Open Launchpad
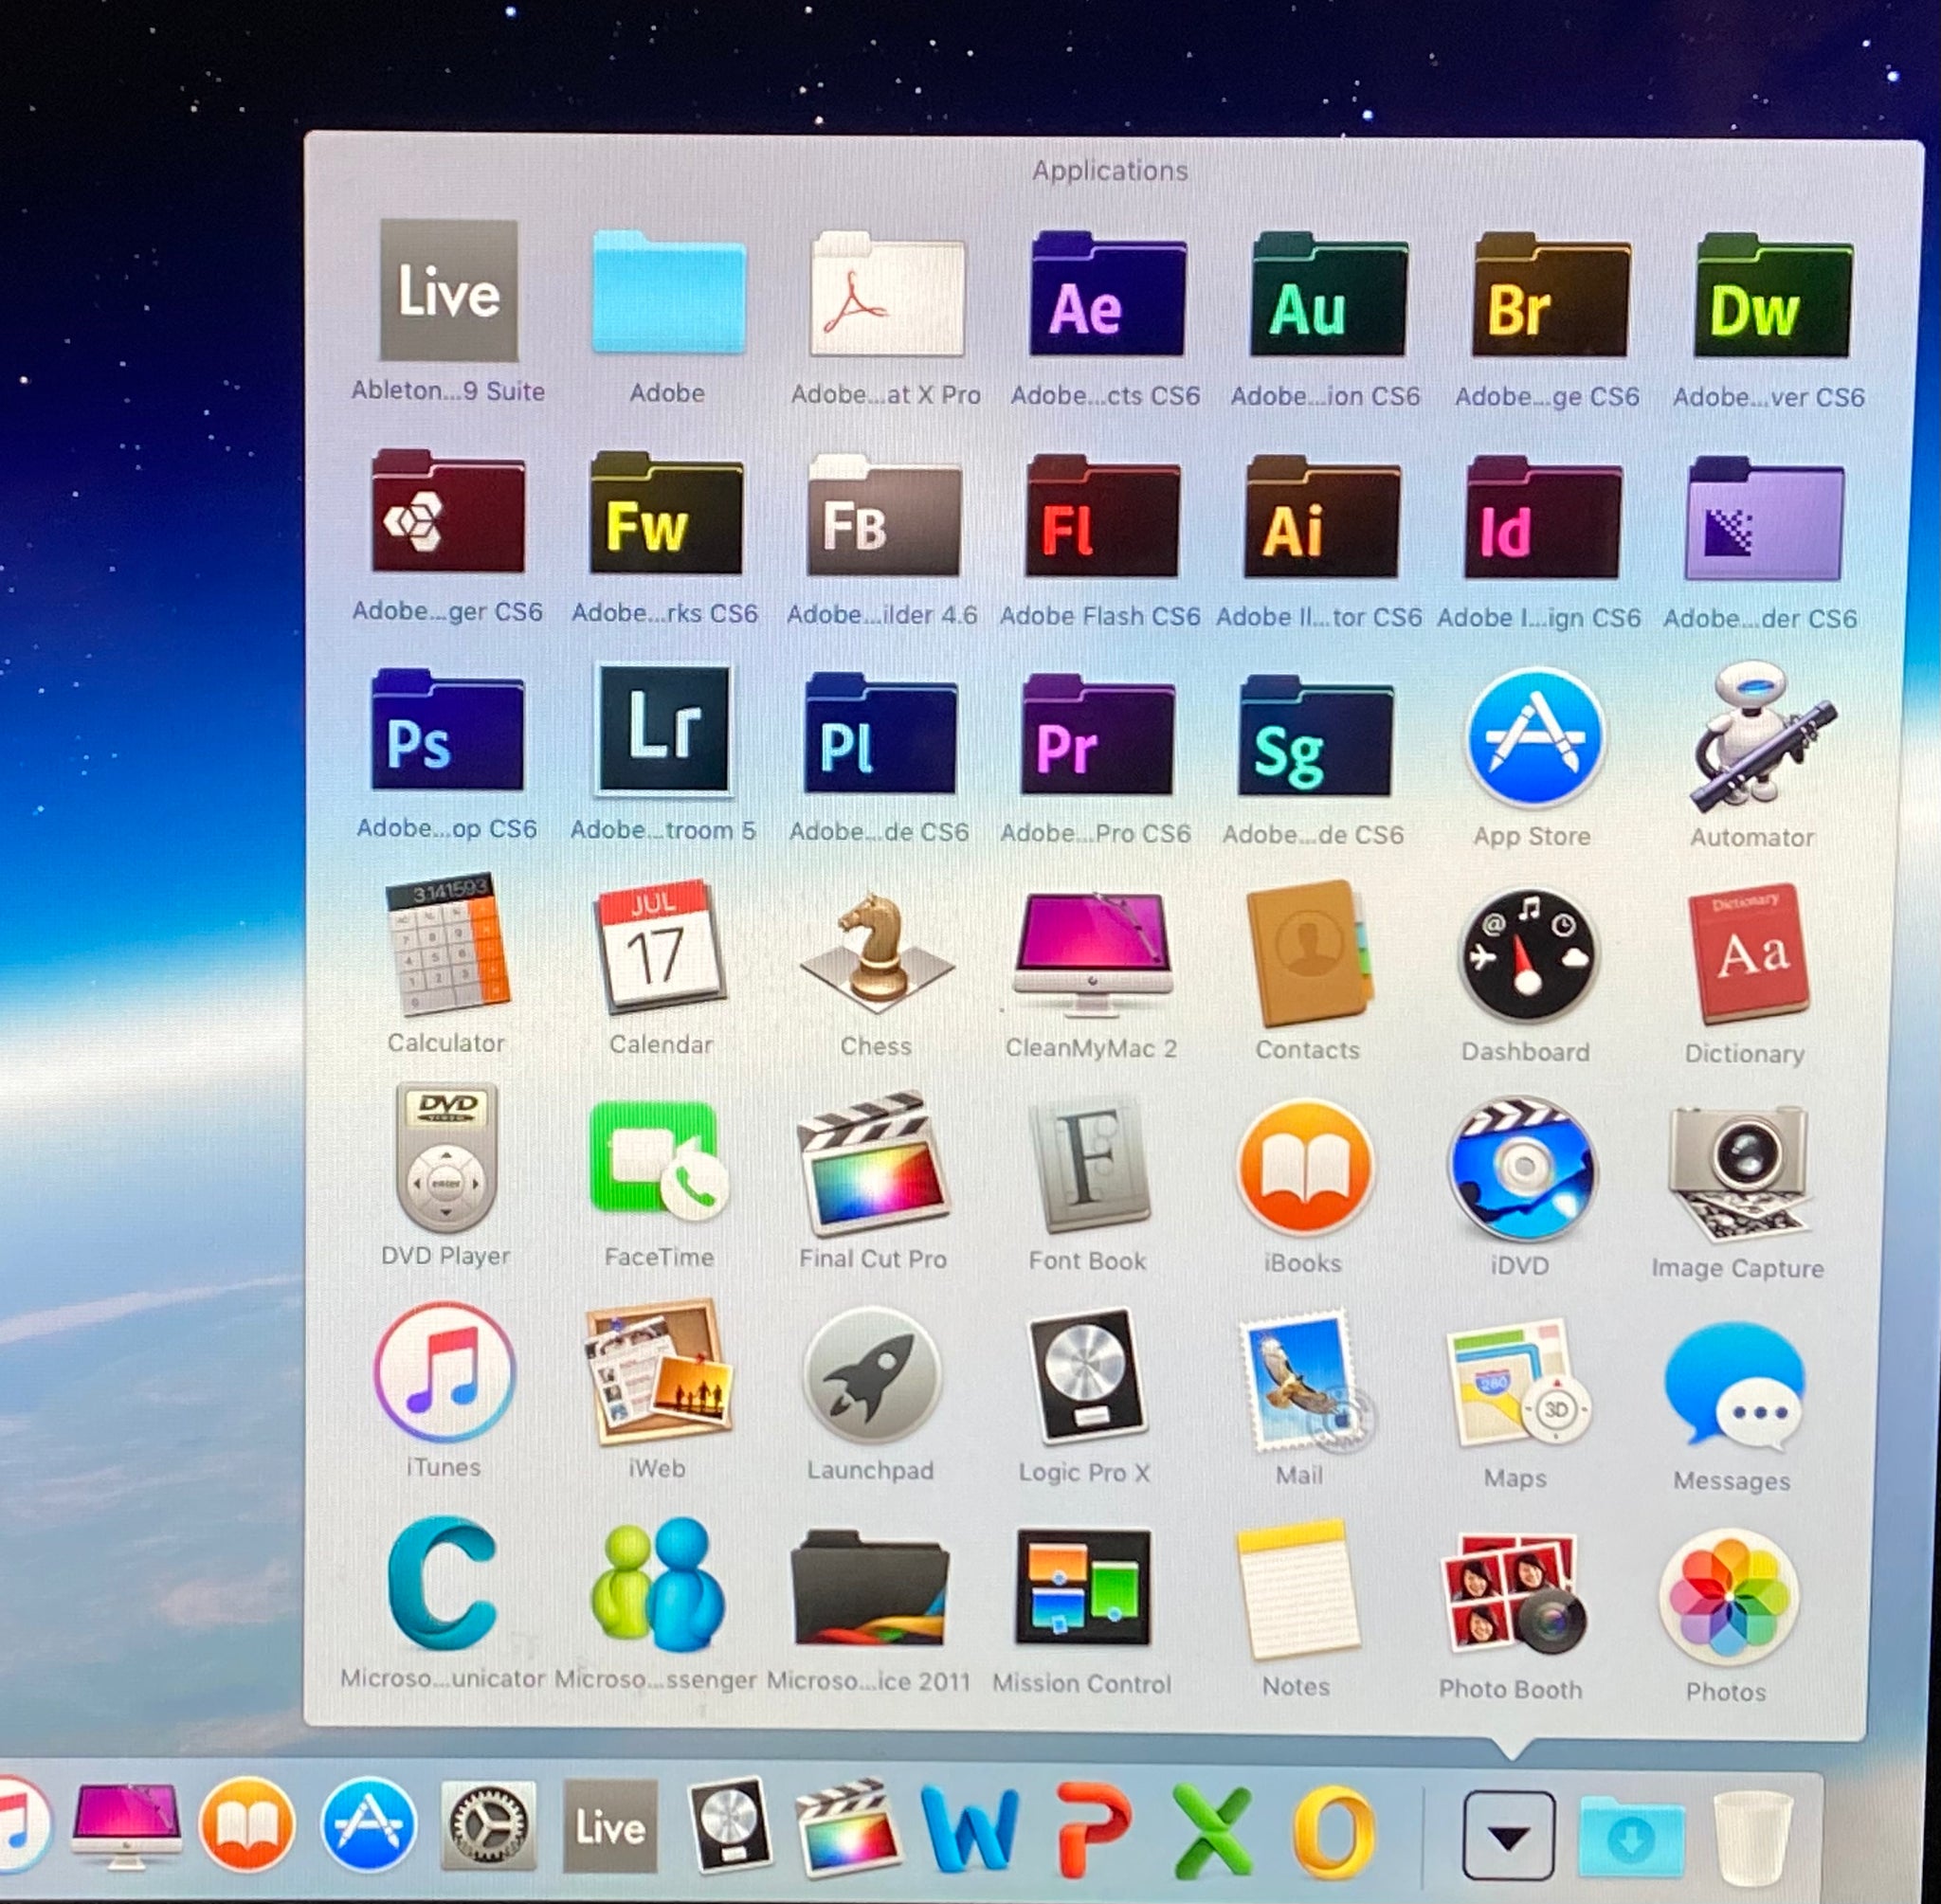The height and width of the screenshot is (1904, 1941). point(871,1376)
